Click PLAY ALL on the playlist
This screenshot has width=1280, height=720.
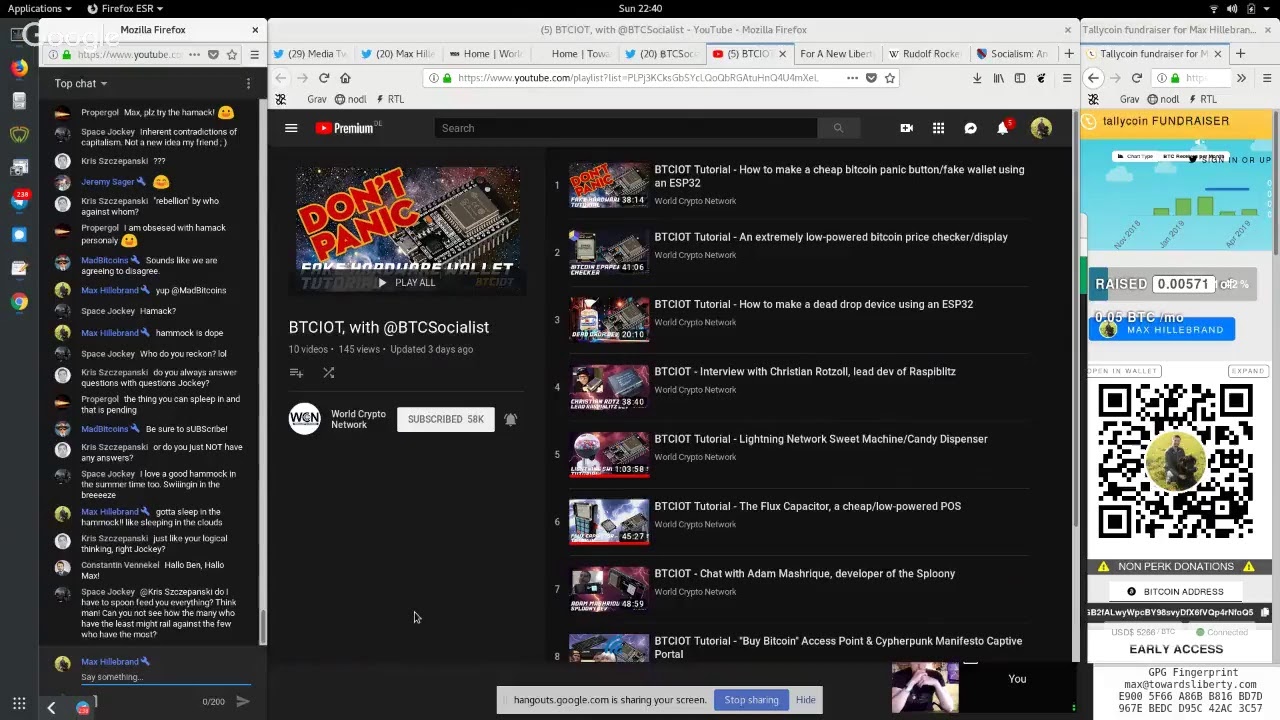pyautogui.click(x=406, y=283)
